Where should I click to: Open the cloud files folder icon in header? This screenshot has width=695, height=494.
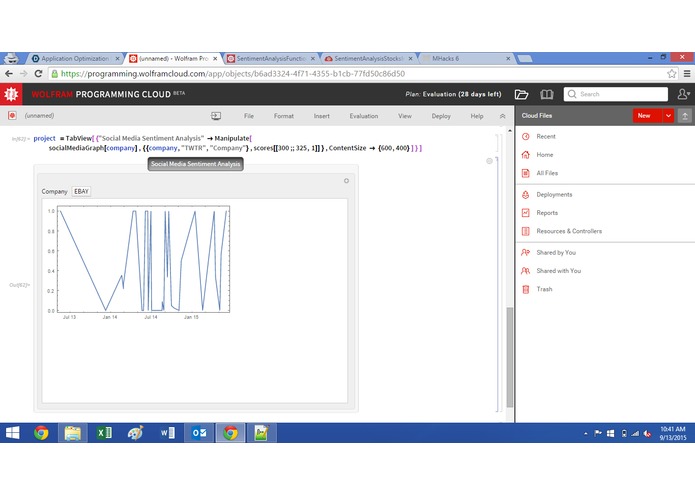521,94
